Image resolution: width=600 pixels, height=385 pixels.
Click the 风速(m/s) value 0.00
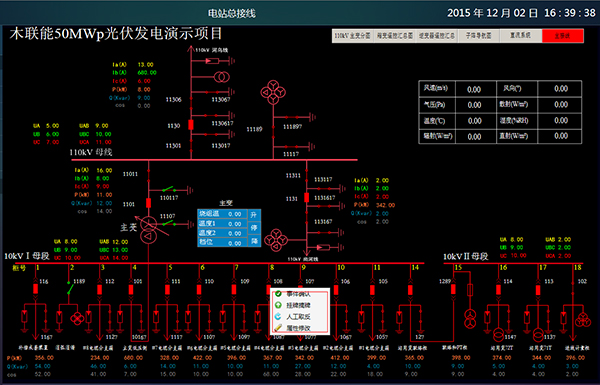pyautogui.click(x=474, y=90)
